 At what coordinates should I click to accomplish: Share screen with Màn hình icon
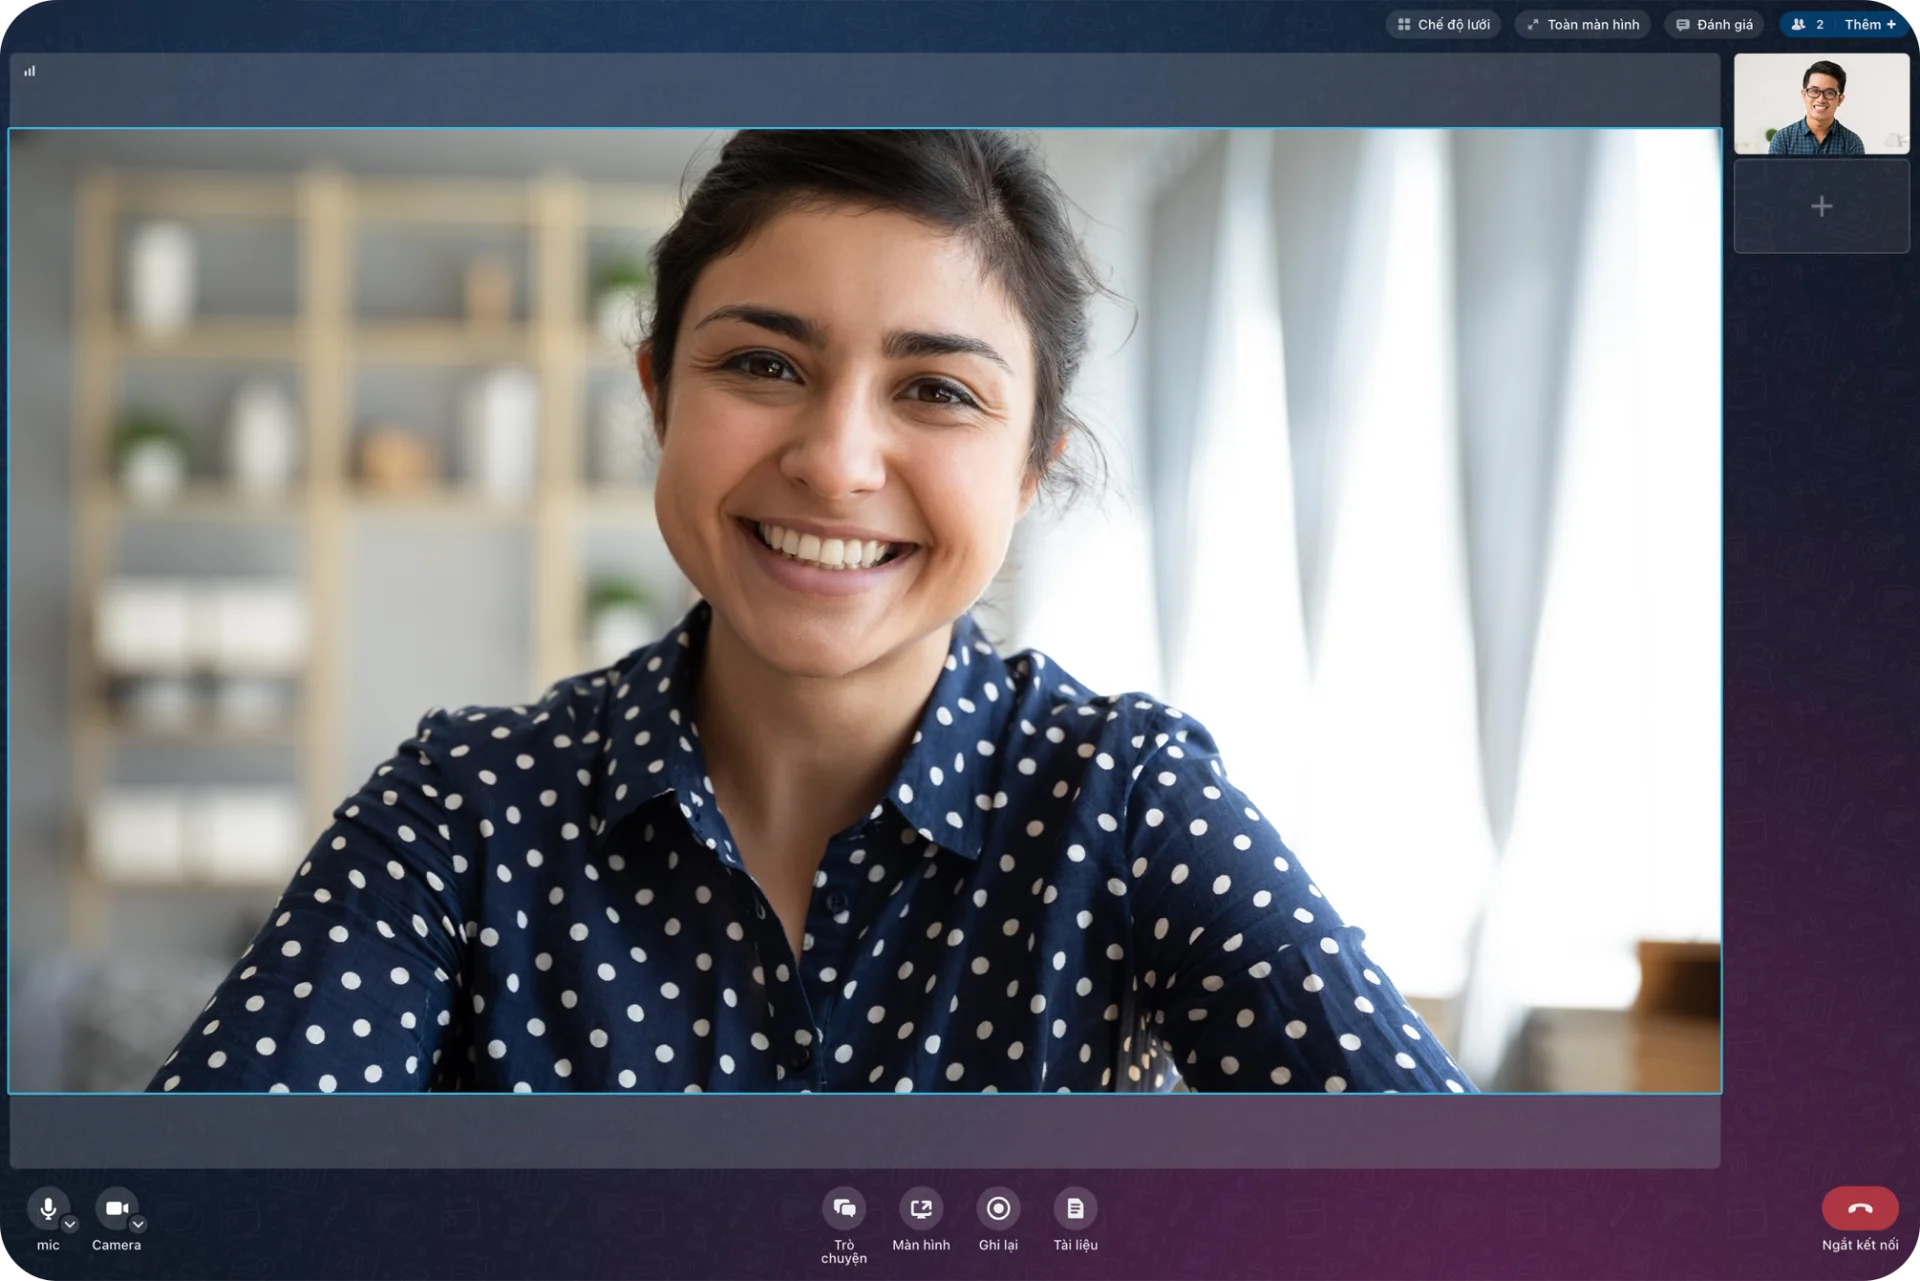coord(921,1208)
